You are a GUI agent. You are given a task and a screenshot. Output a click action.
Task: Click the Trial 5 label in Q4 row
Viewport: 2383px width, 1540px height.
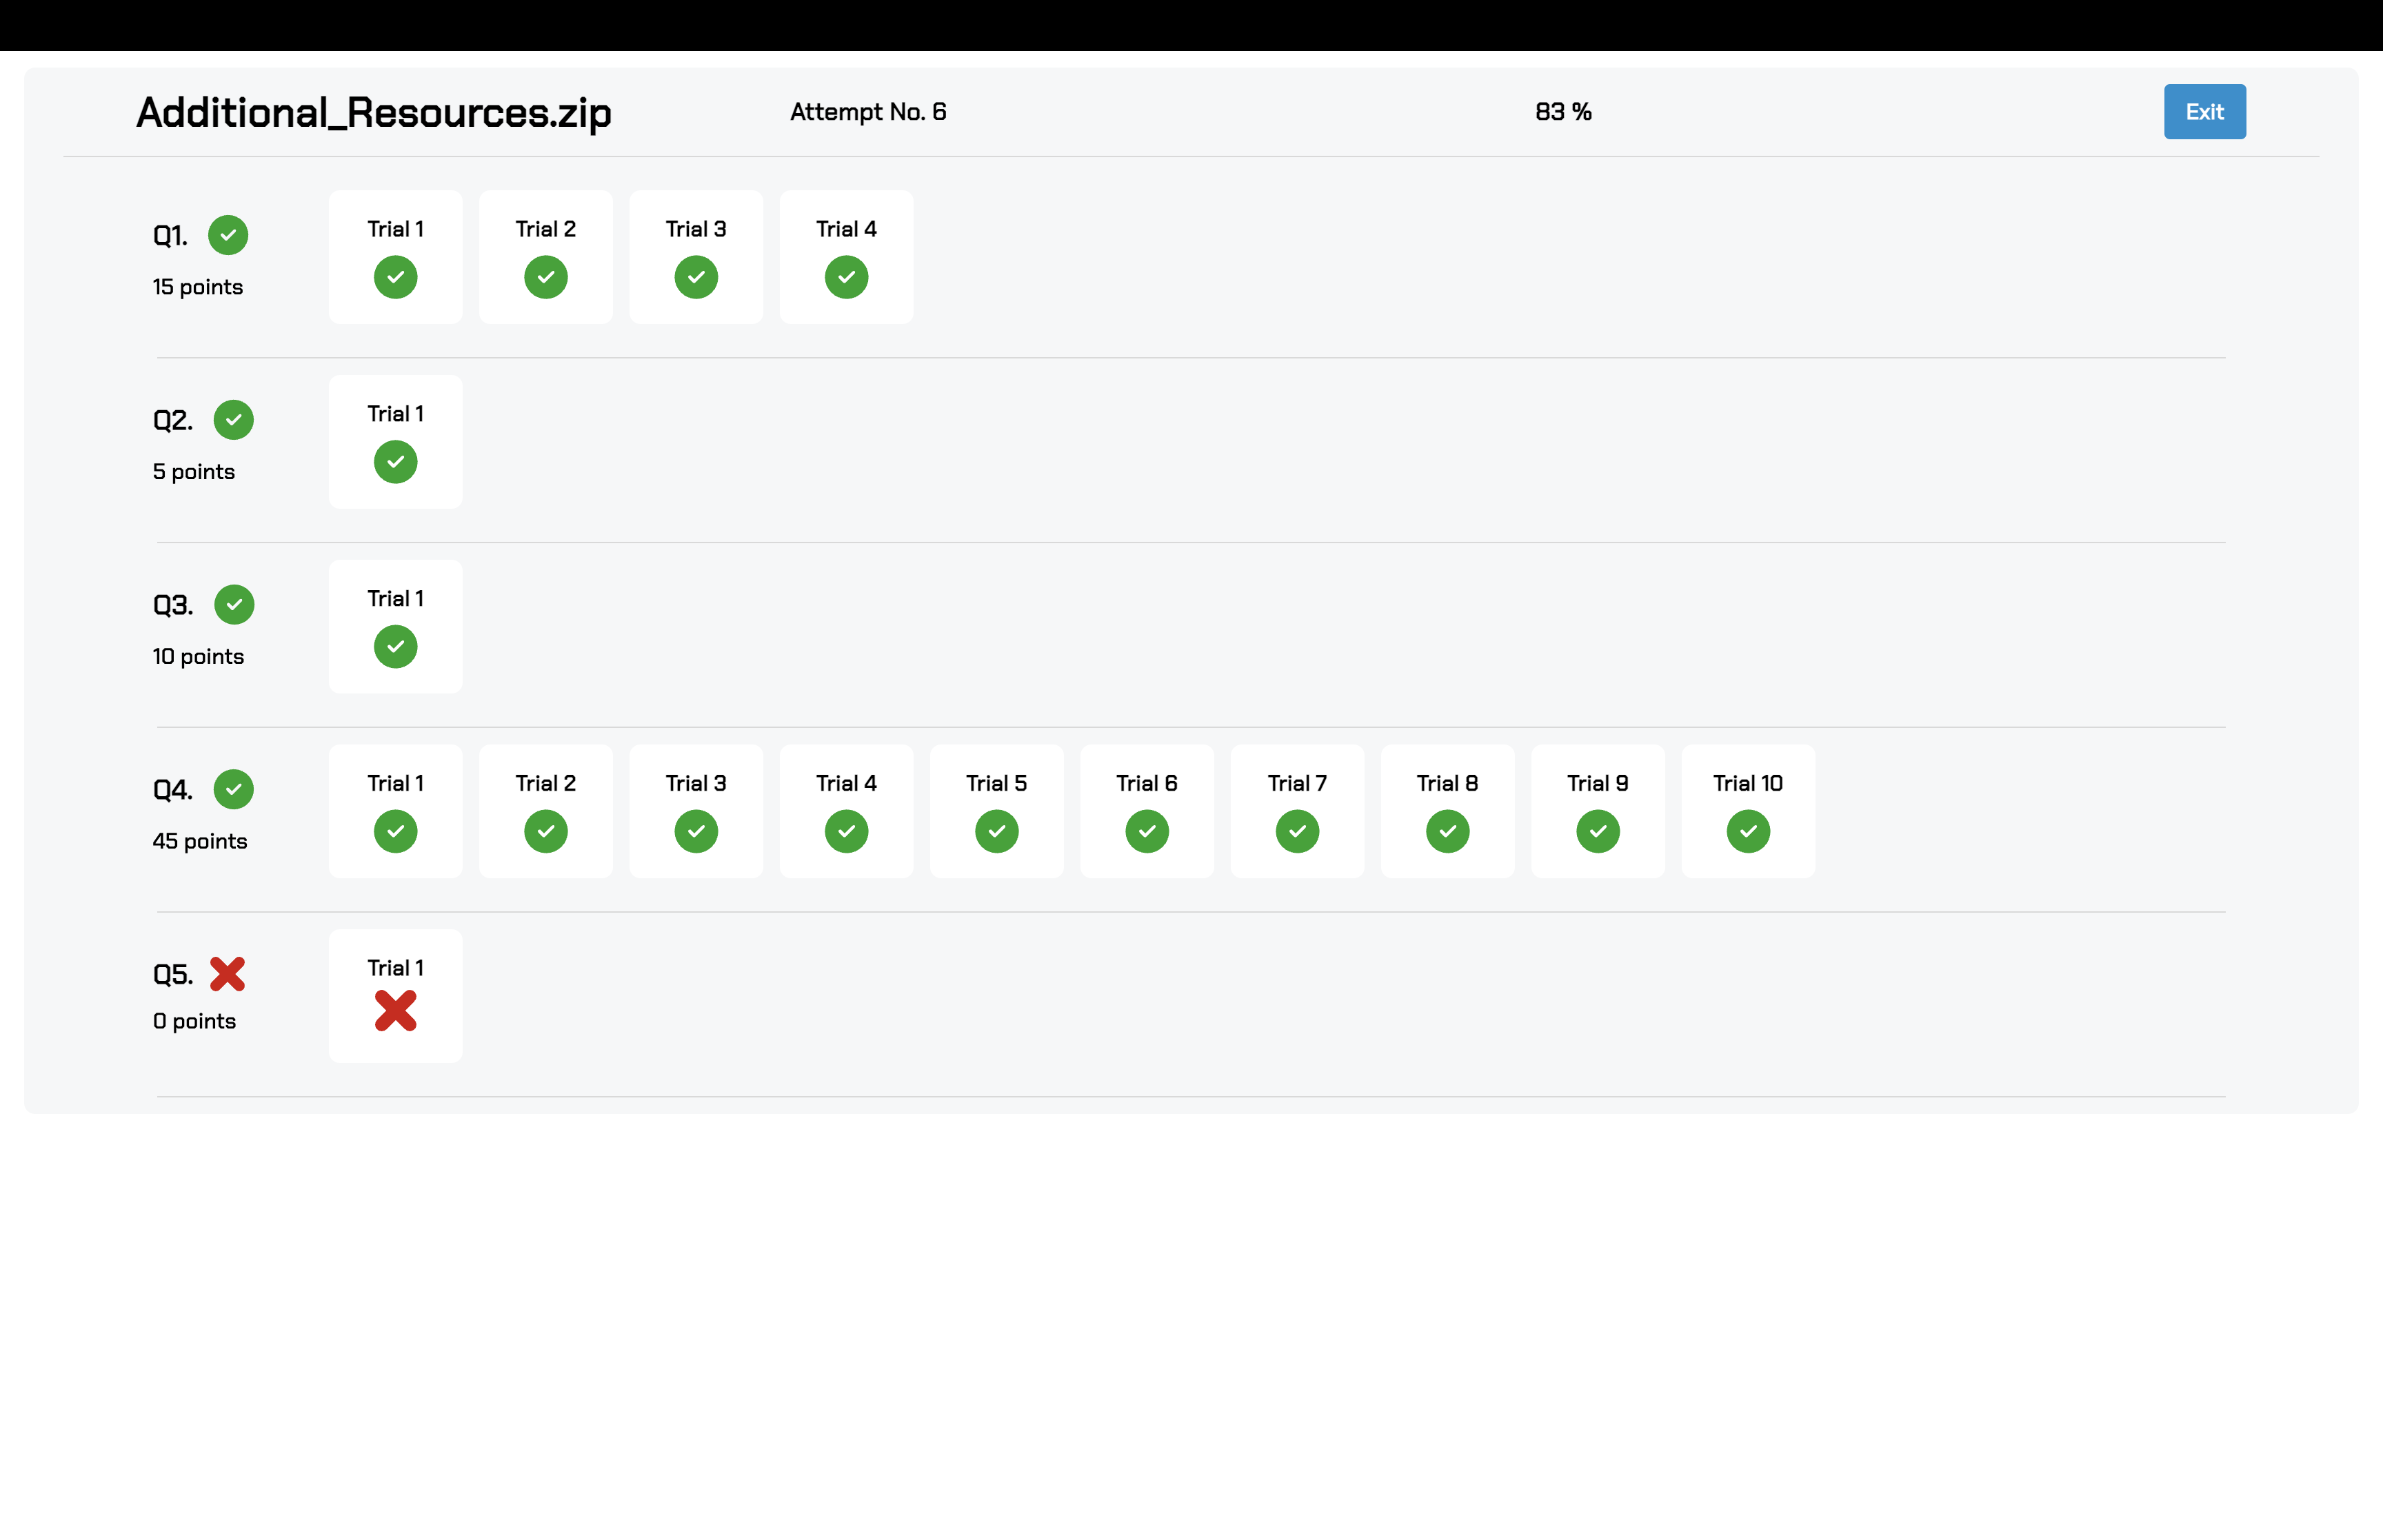(997, 783)
